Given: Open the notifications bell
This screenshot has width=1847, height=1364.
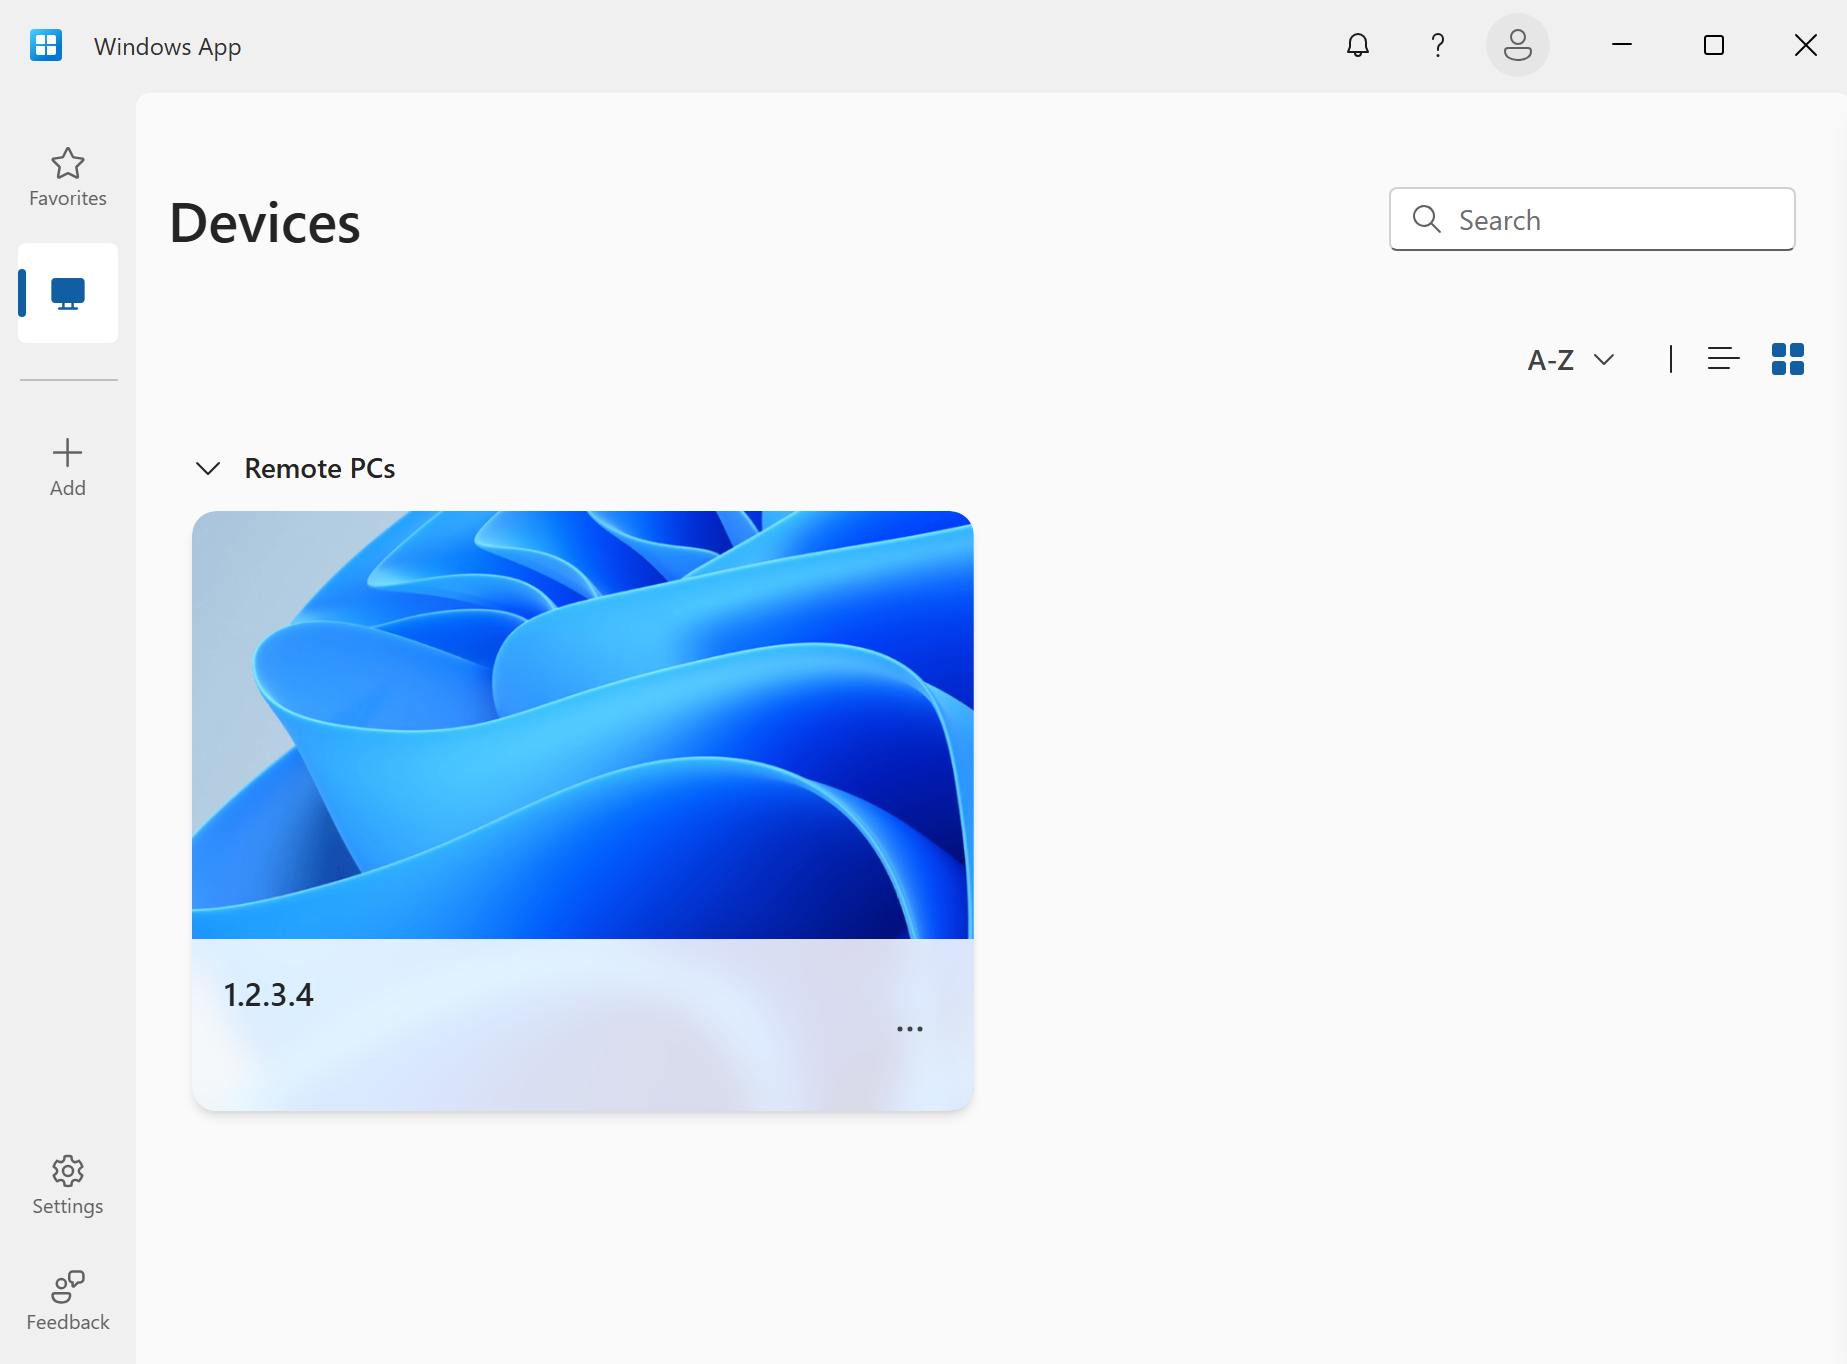Looking at the screenshot, I should 1358,45.
